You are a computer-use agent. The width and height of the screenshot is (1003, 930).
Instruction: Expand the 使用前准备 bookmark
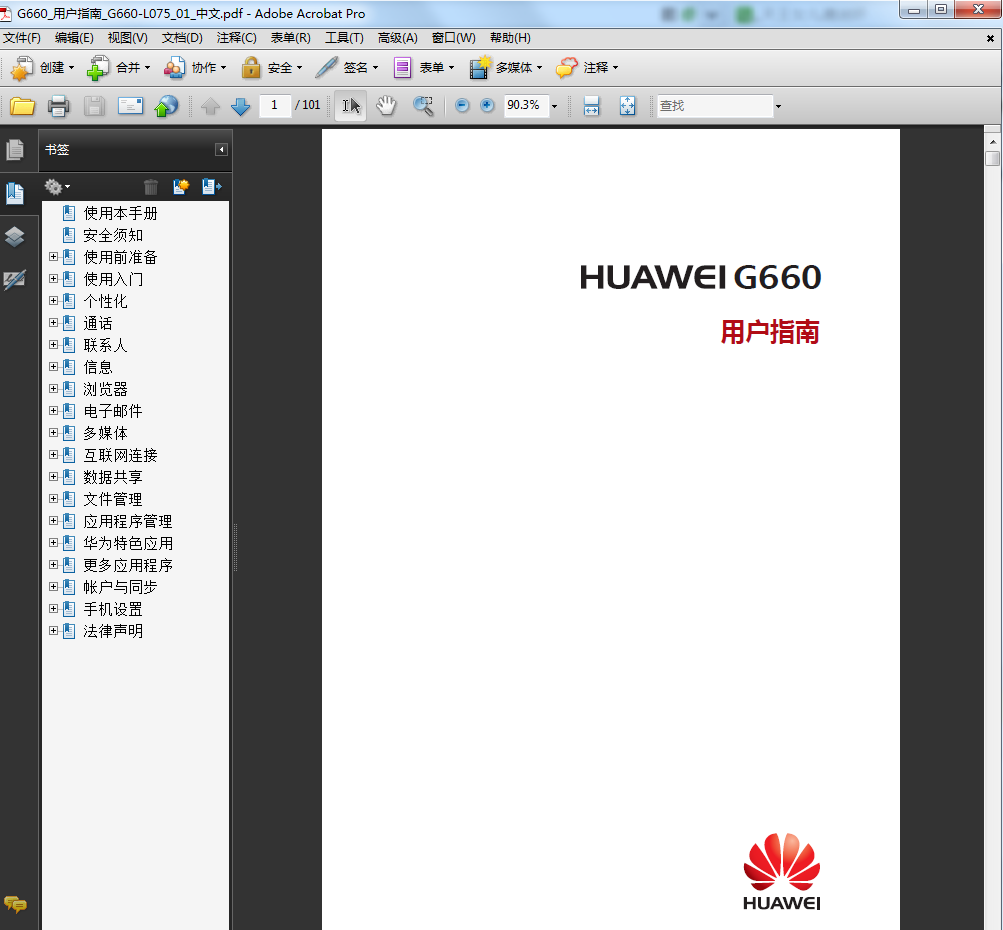[54, 257]
